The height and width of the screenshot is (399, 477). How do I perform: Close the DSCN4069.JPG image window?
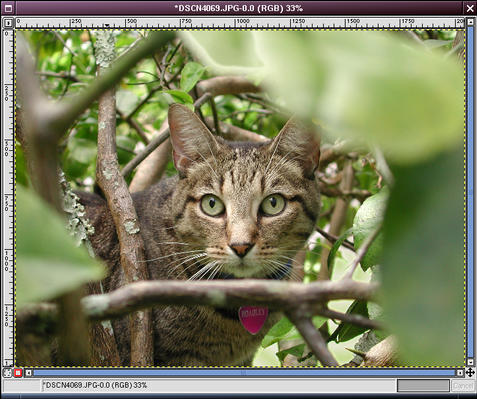[470, 8]
